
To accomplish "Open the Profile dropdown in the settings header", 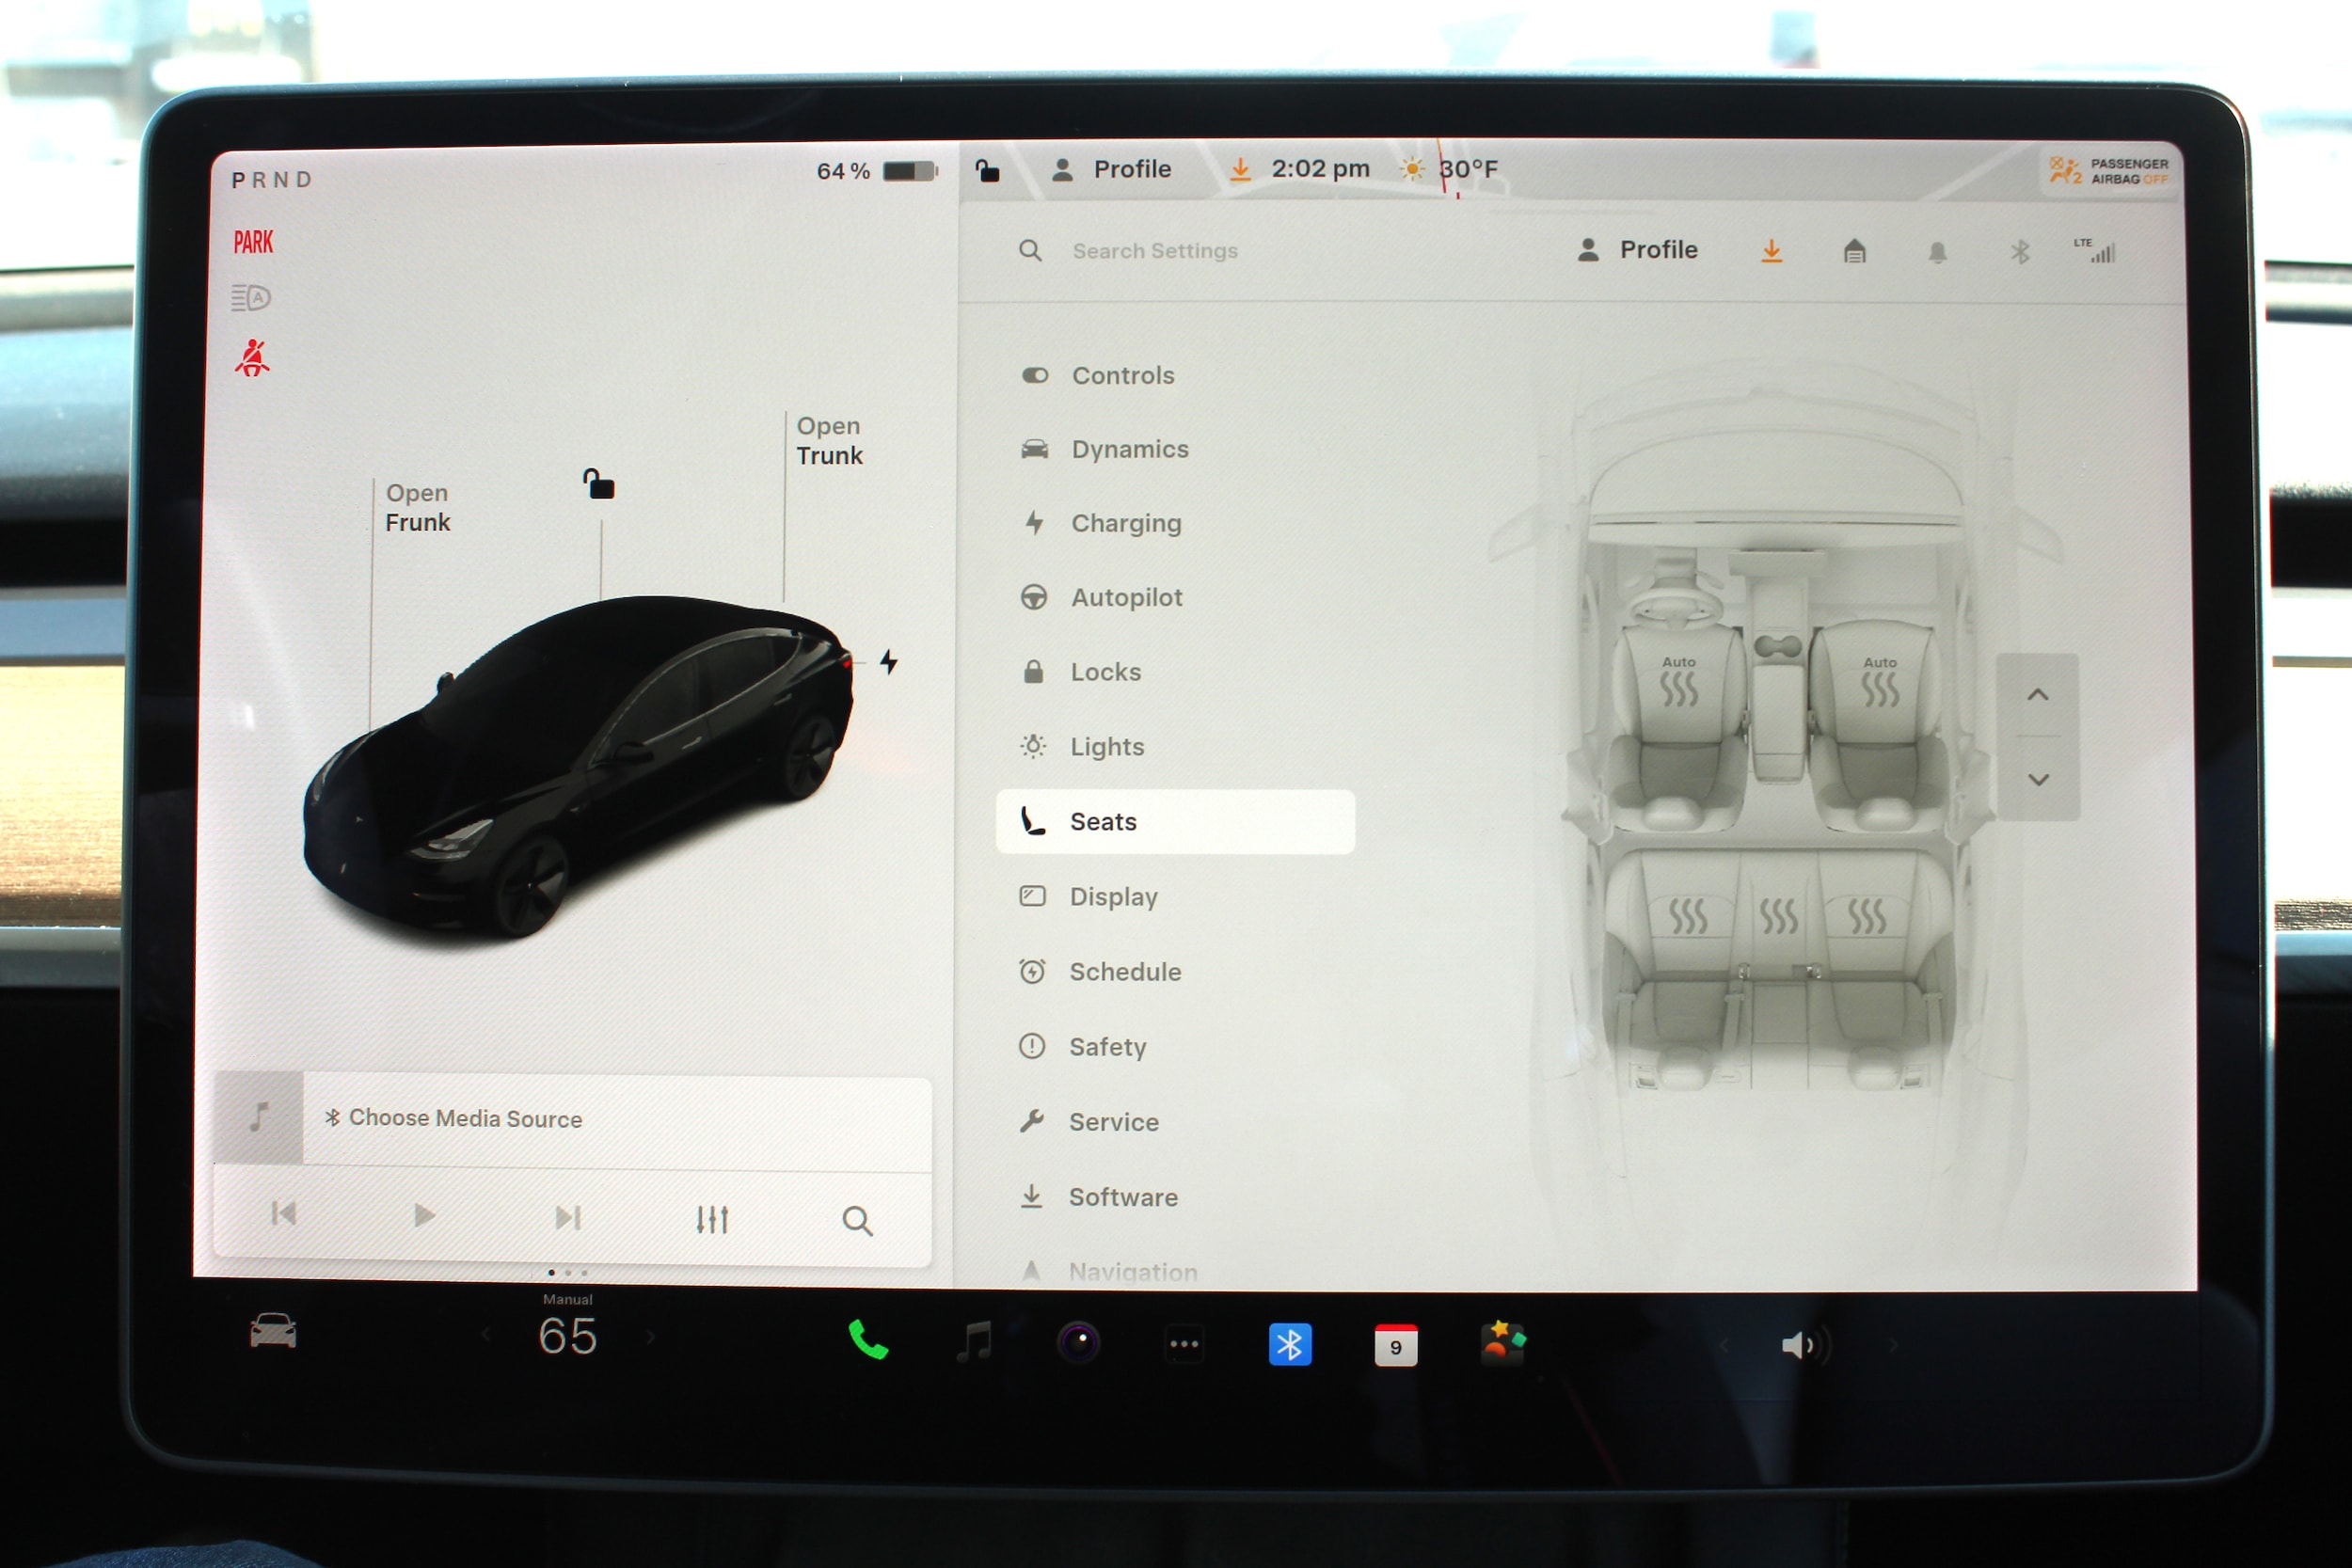I will click(1638, 250).
